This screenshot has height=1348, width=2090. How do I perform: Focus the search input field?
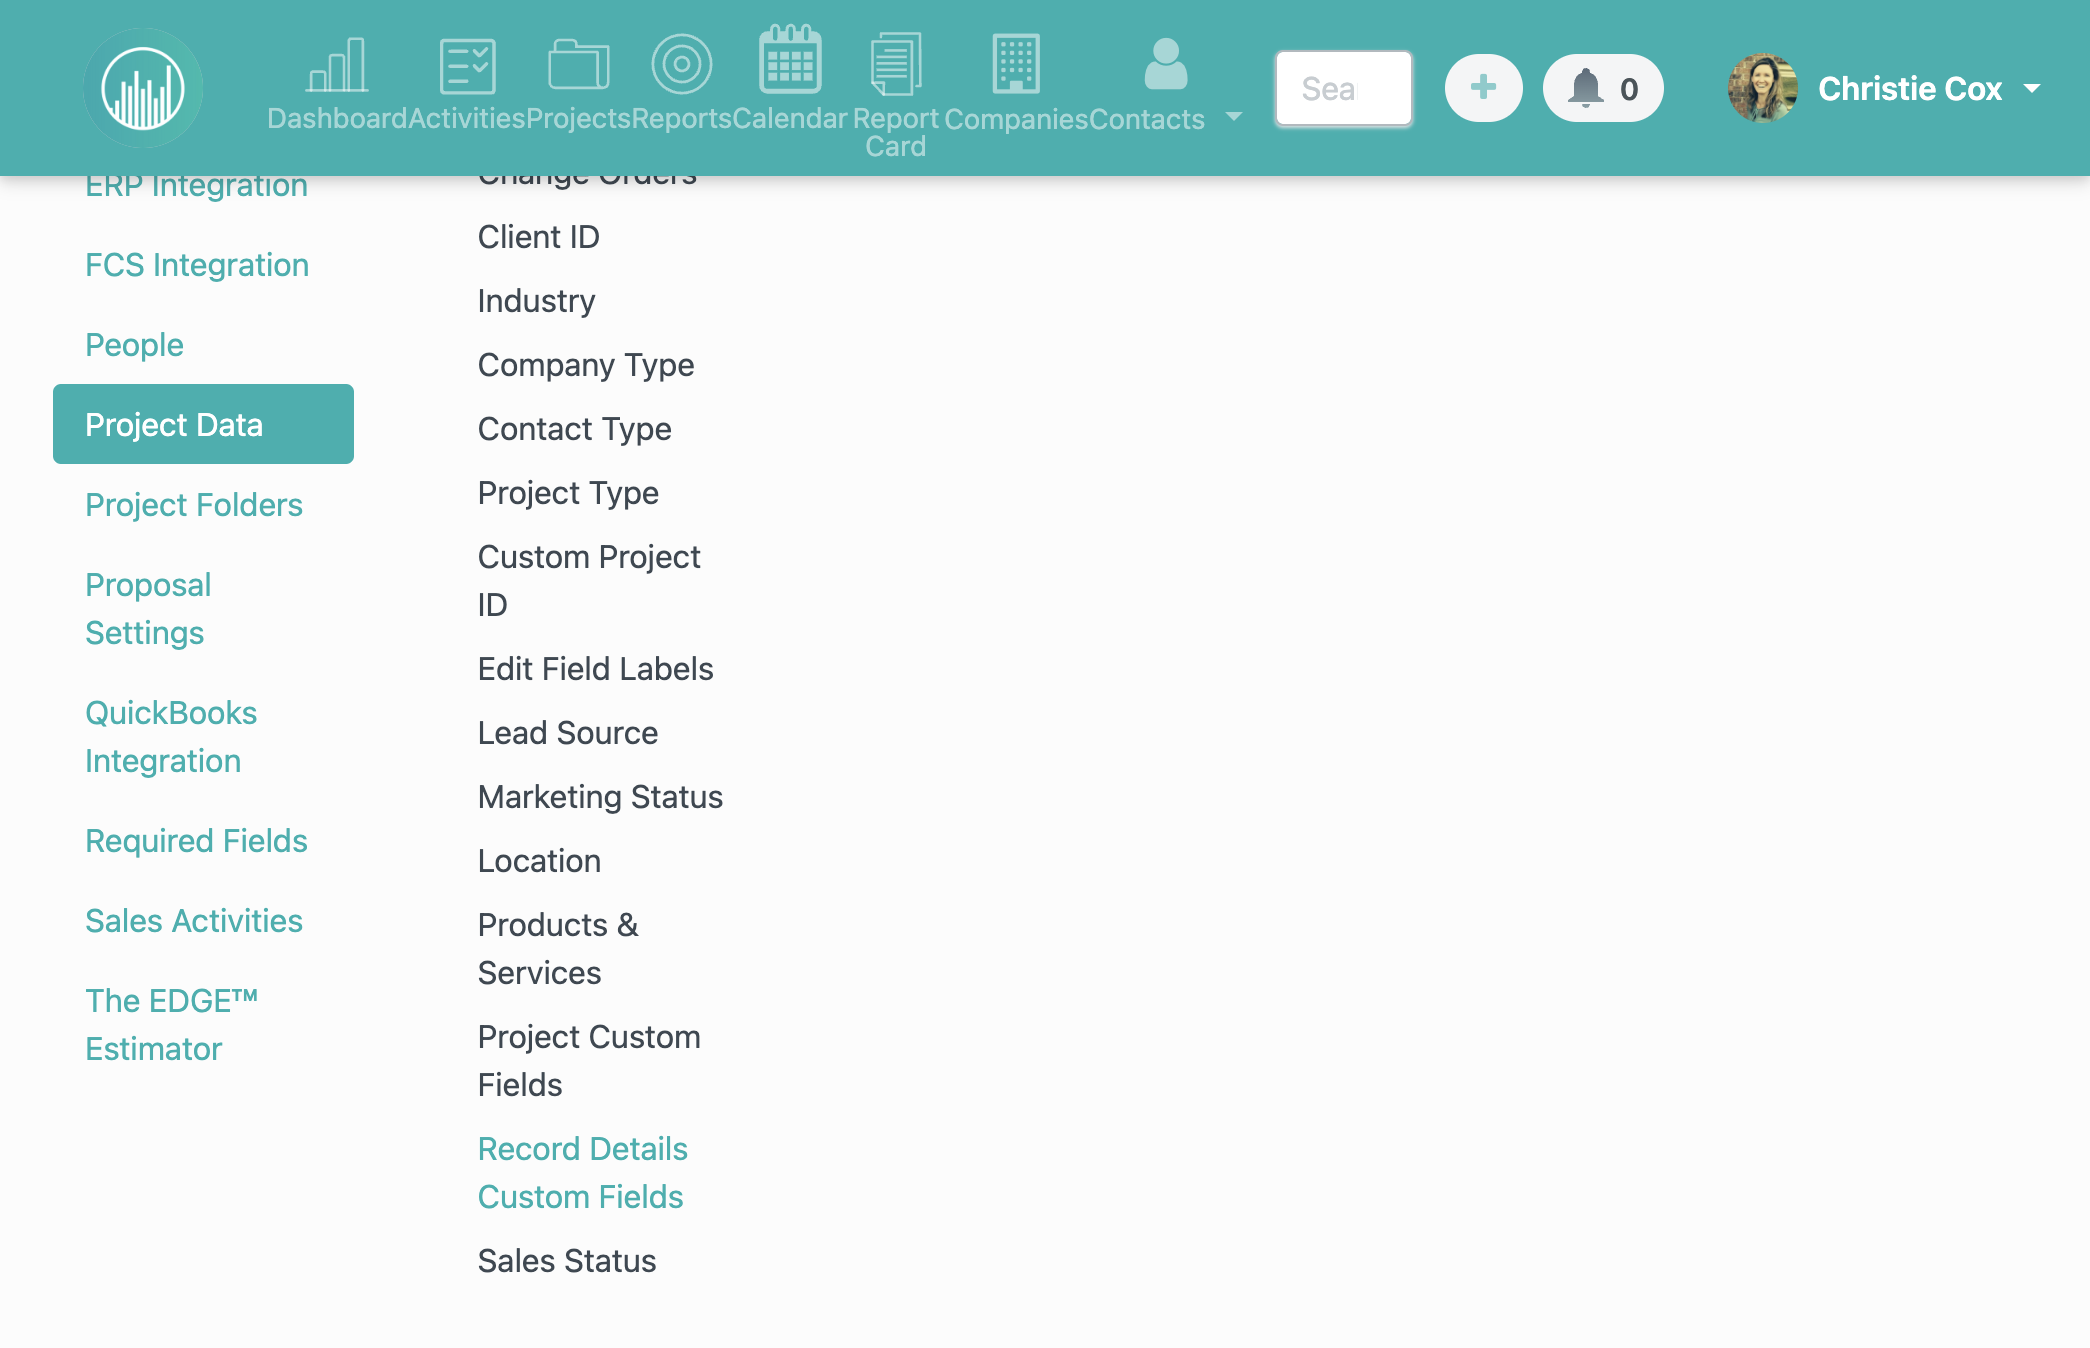[1344, 88]
